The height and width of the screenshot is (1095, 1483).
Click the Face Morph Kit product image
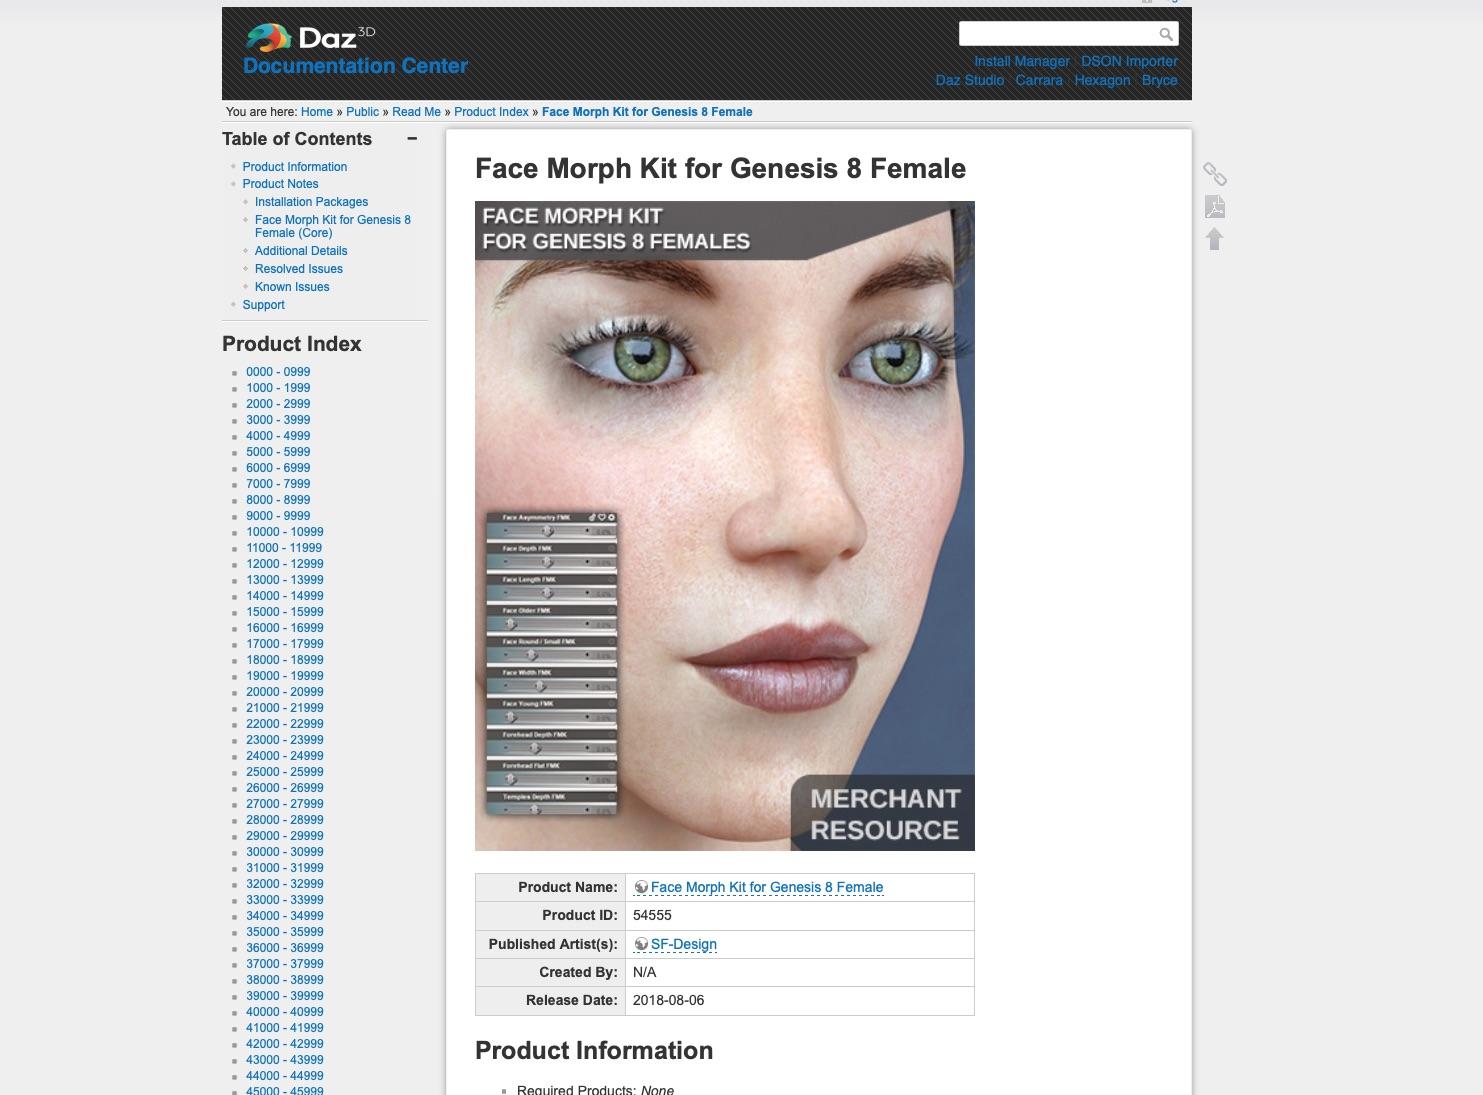coord(725,526)
